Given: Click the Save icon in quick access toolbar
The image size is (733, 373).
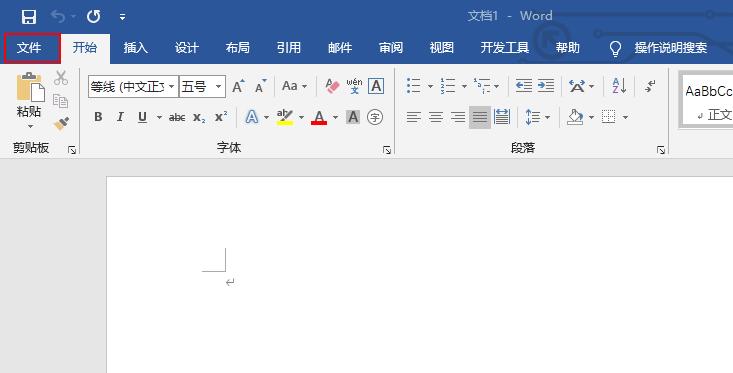Looking at the screenshot, I should click(x=29, y=17).
